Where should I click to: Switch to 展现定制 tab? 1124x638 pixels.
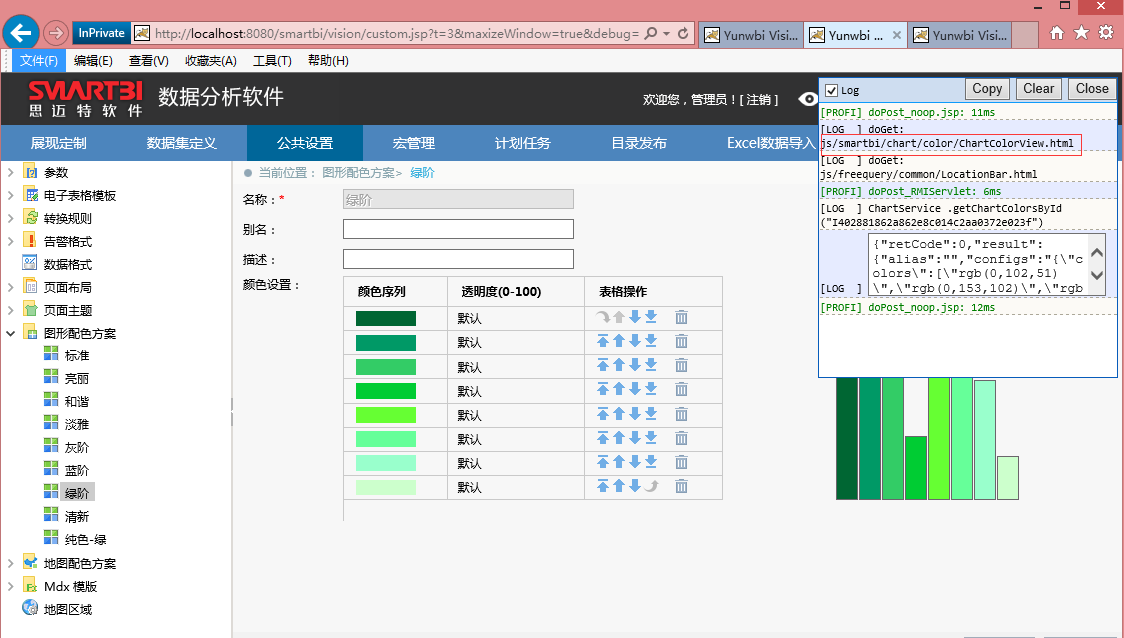[x=58, y=143]
